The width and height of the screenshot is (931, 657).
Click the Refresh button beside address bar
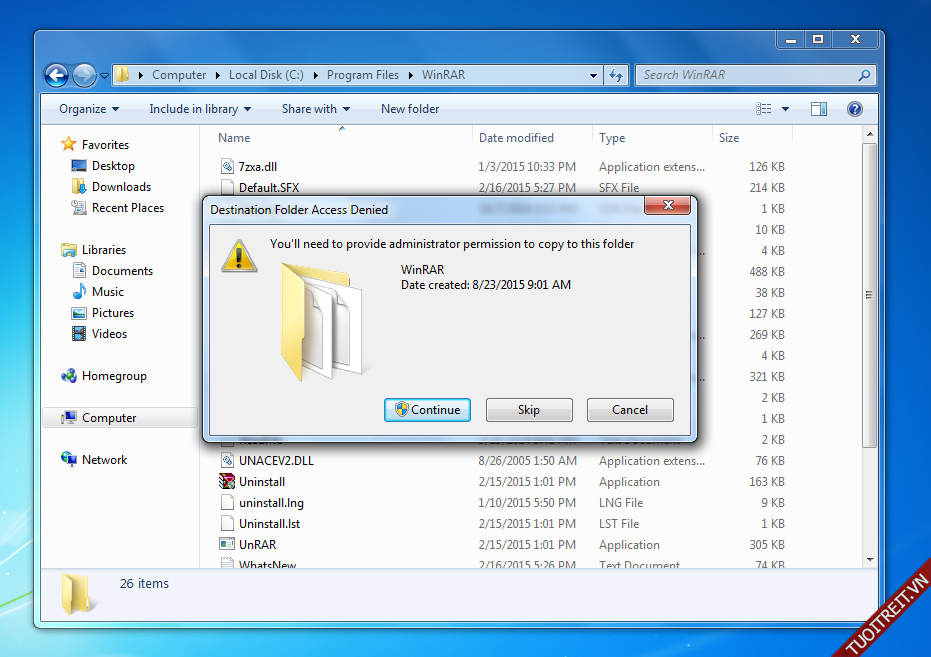(616, 75)
